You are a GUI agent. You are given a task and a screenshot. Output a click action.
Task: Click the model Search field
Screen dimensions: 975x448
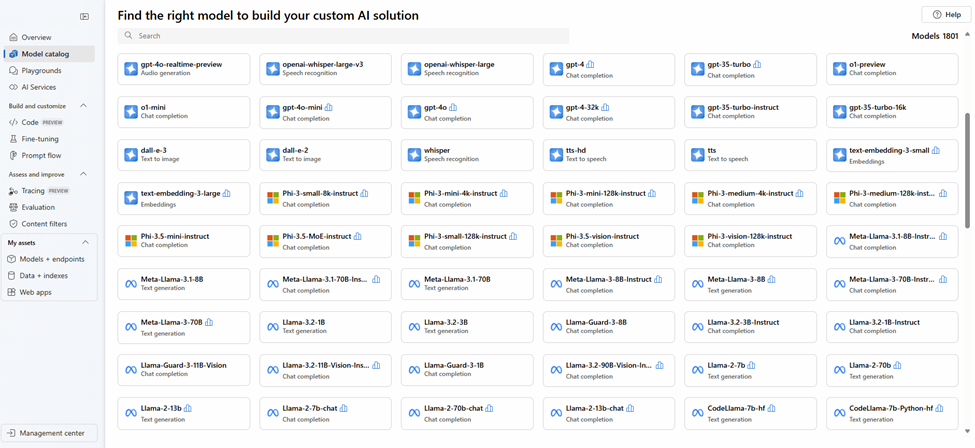click(x=345, y=36)
